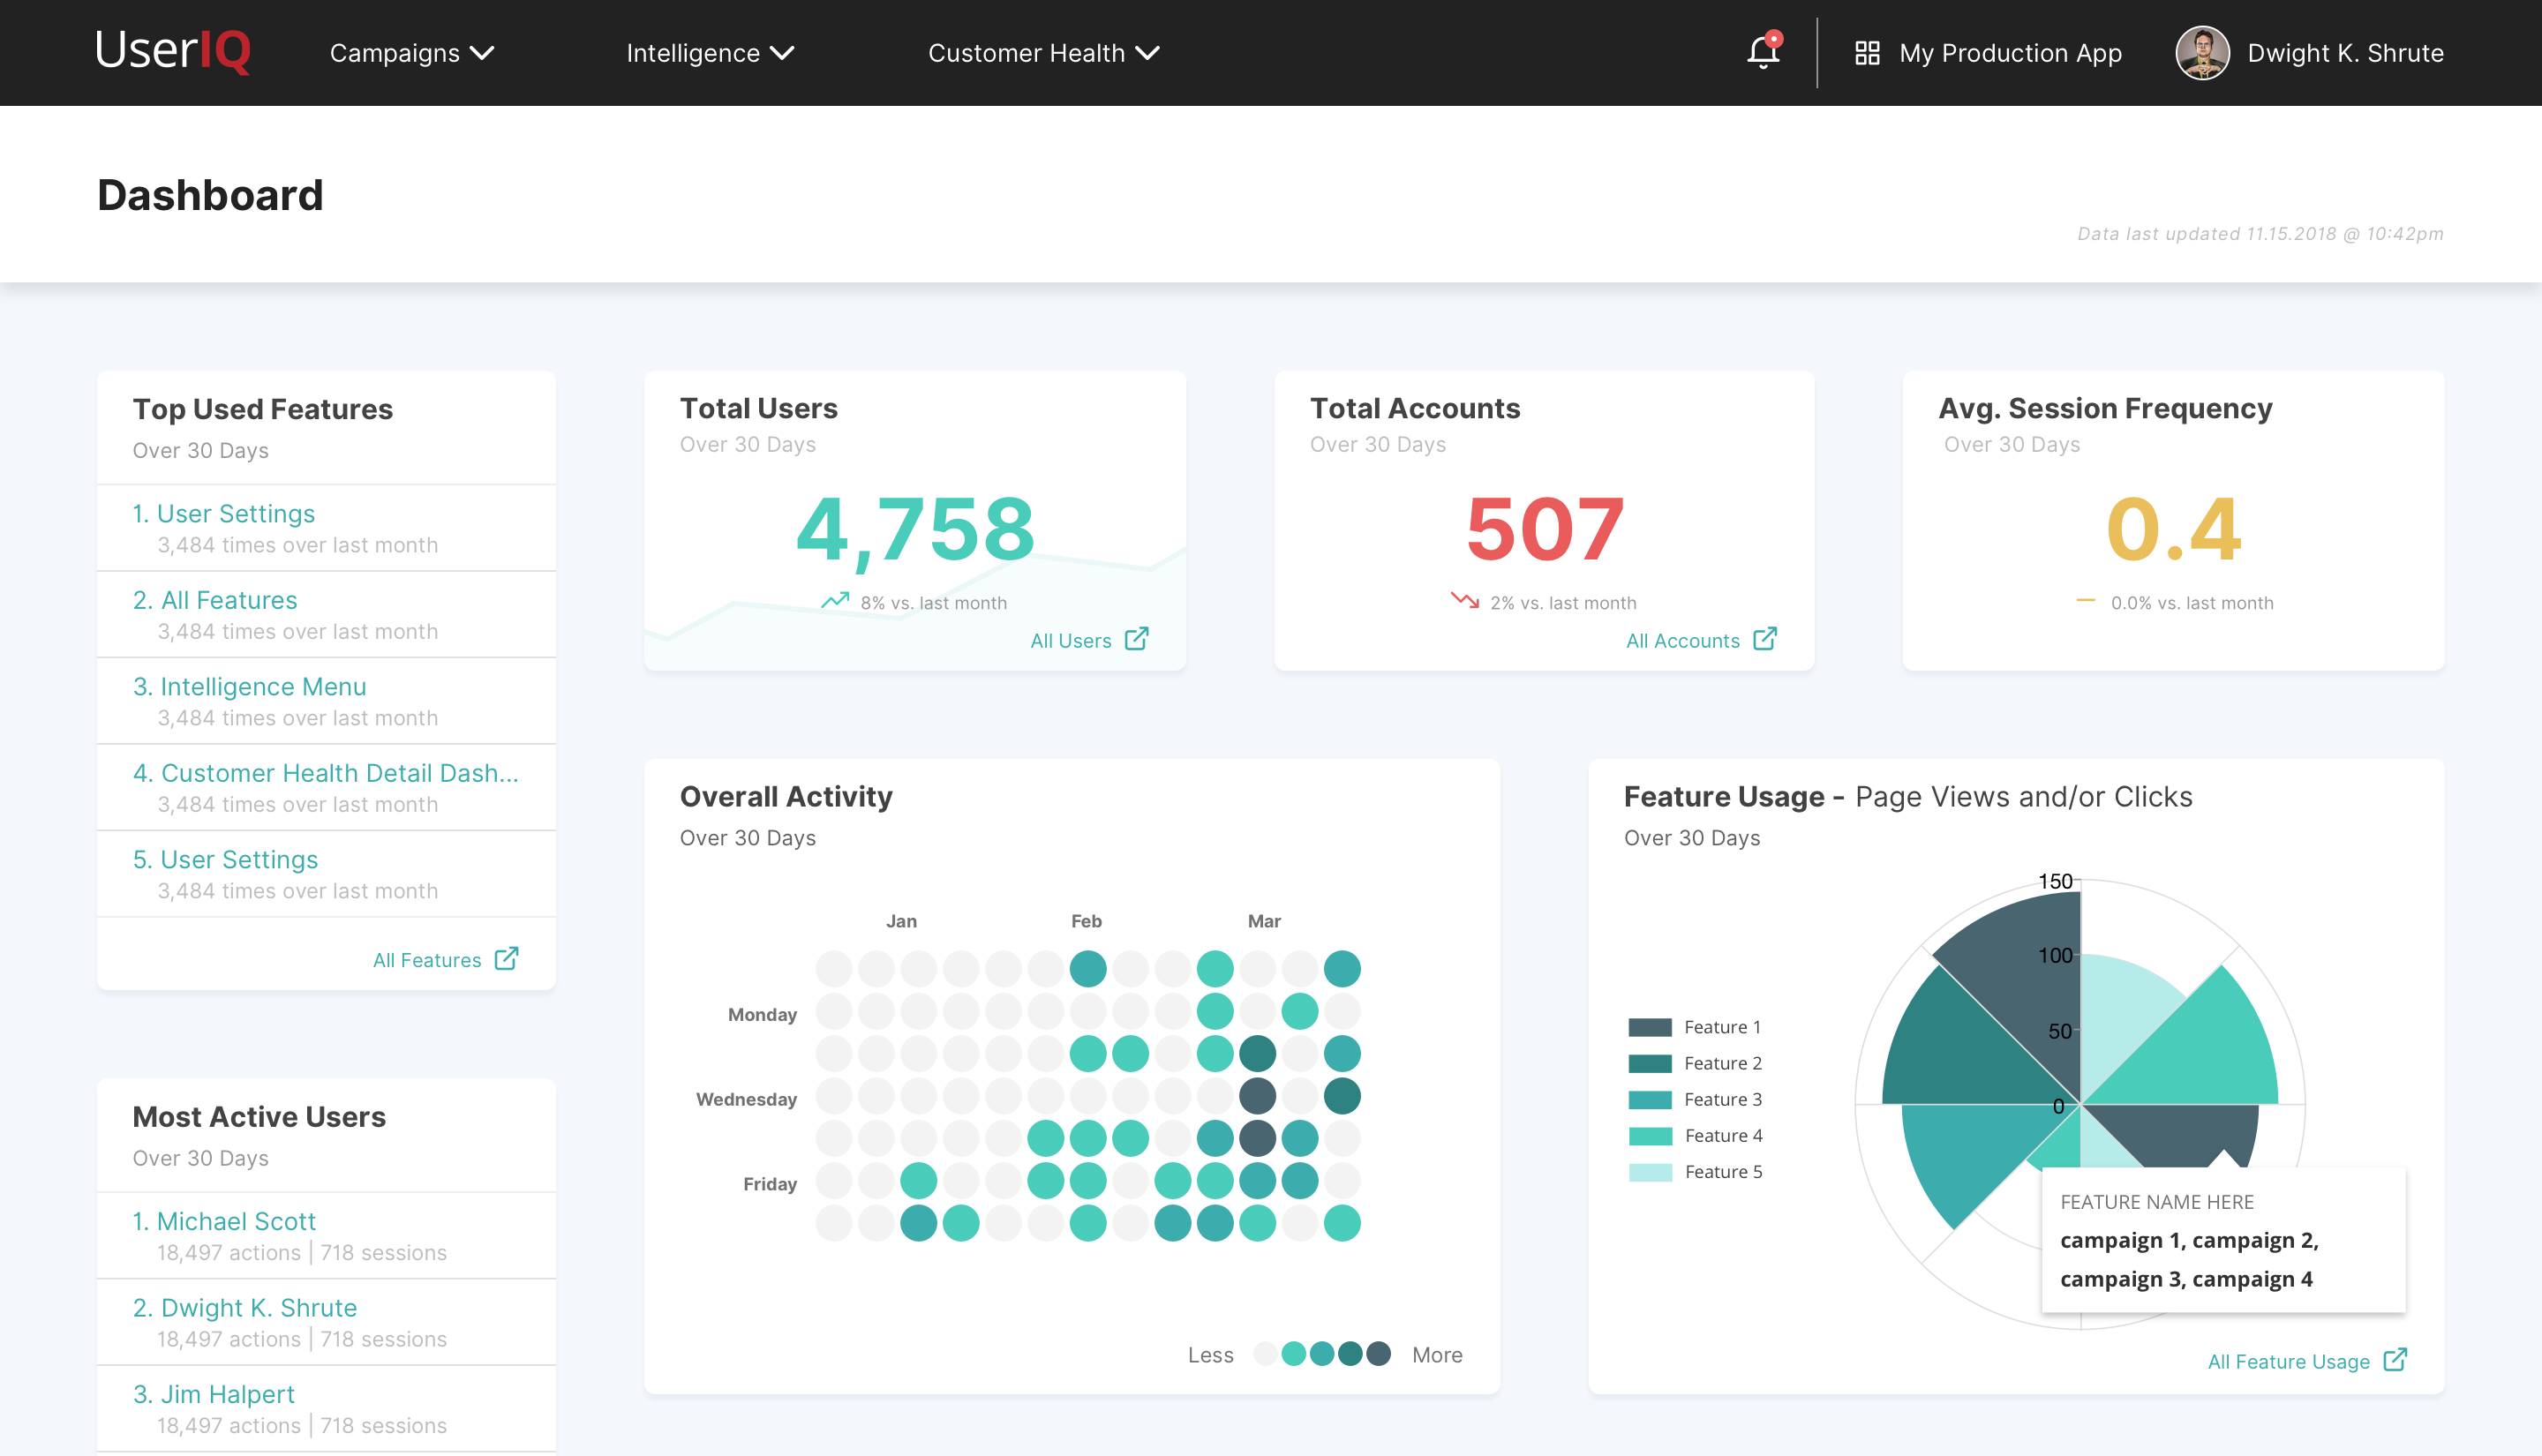Click external link icon beside All Features
The height and width of the screenshot is (1456, 2542).
pyautogui.click(x=507, y=958)
